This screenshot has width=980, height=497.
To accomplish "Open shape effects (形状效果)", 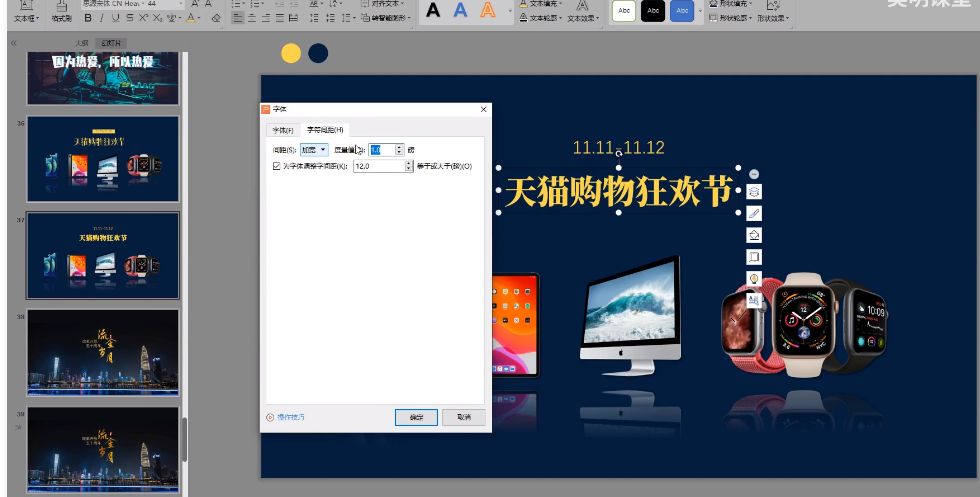I will [x=773, y=12].
